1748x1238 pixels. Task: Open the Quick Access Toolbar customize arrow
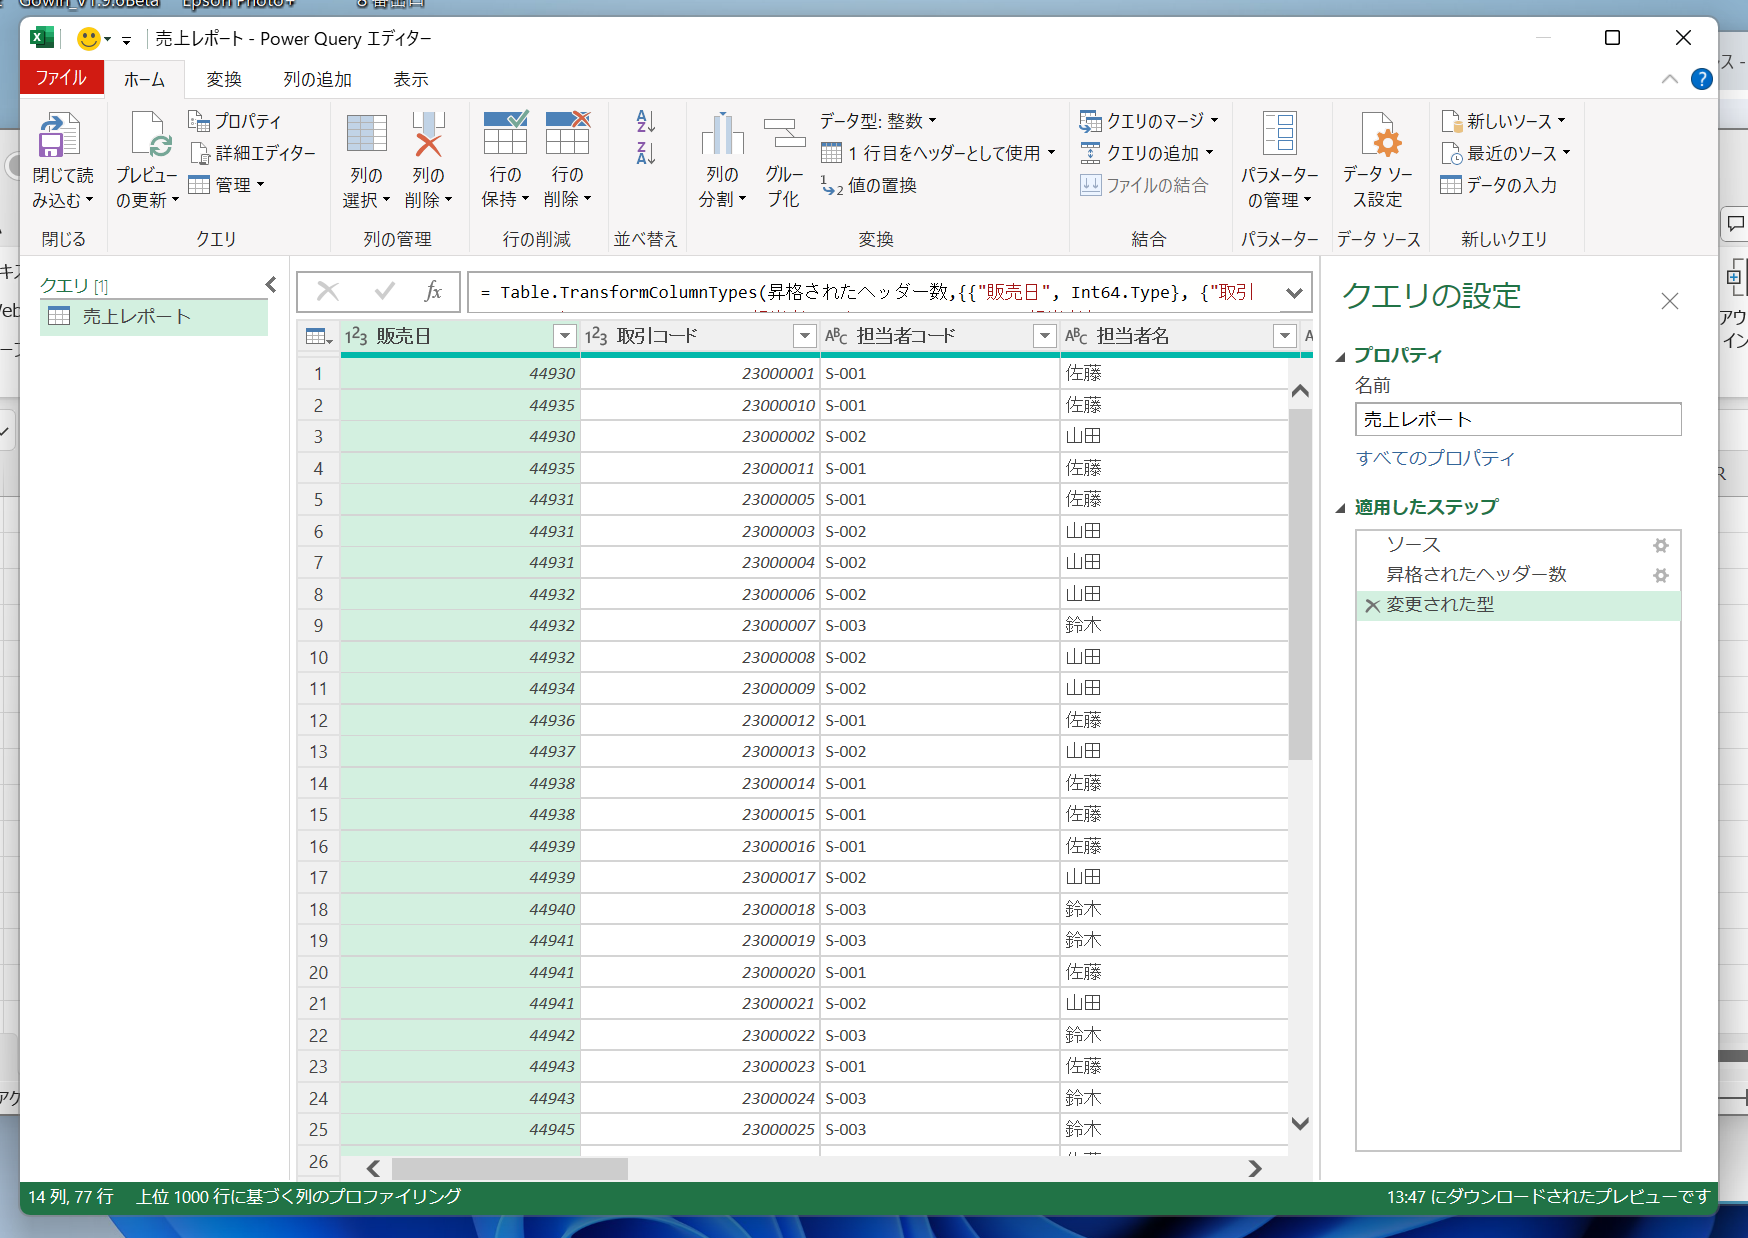[126, 40]
